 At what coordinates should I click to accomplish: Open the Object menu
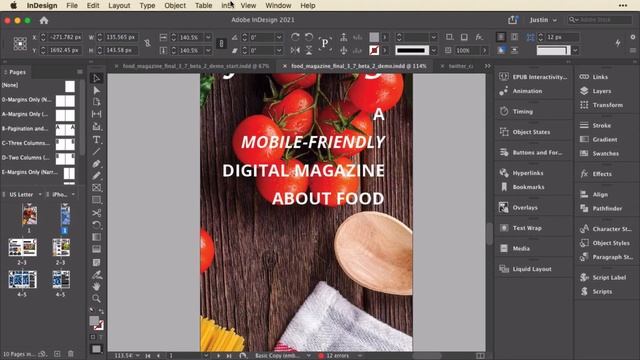[x=175, y=6]
